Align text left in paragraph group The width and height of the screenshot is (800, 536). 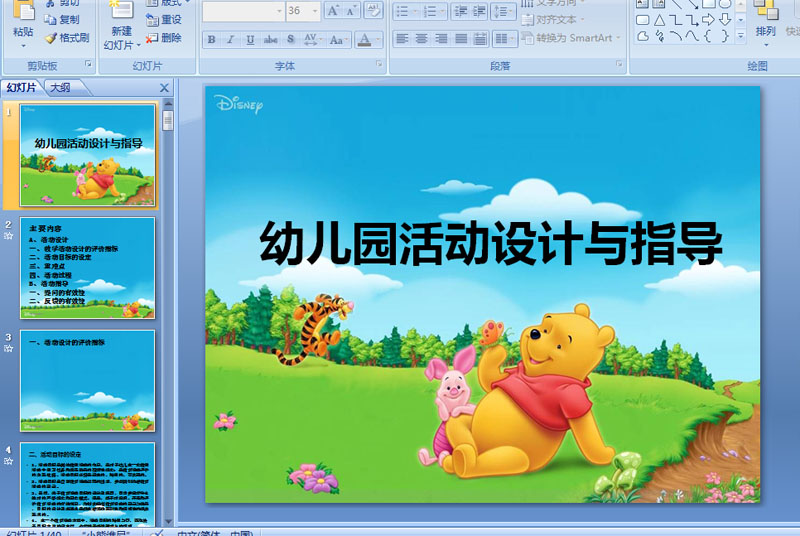click(403, 39)
